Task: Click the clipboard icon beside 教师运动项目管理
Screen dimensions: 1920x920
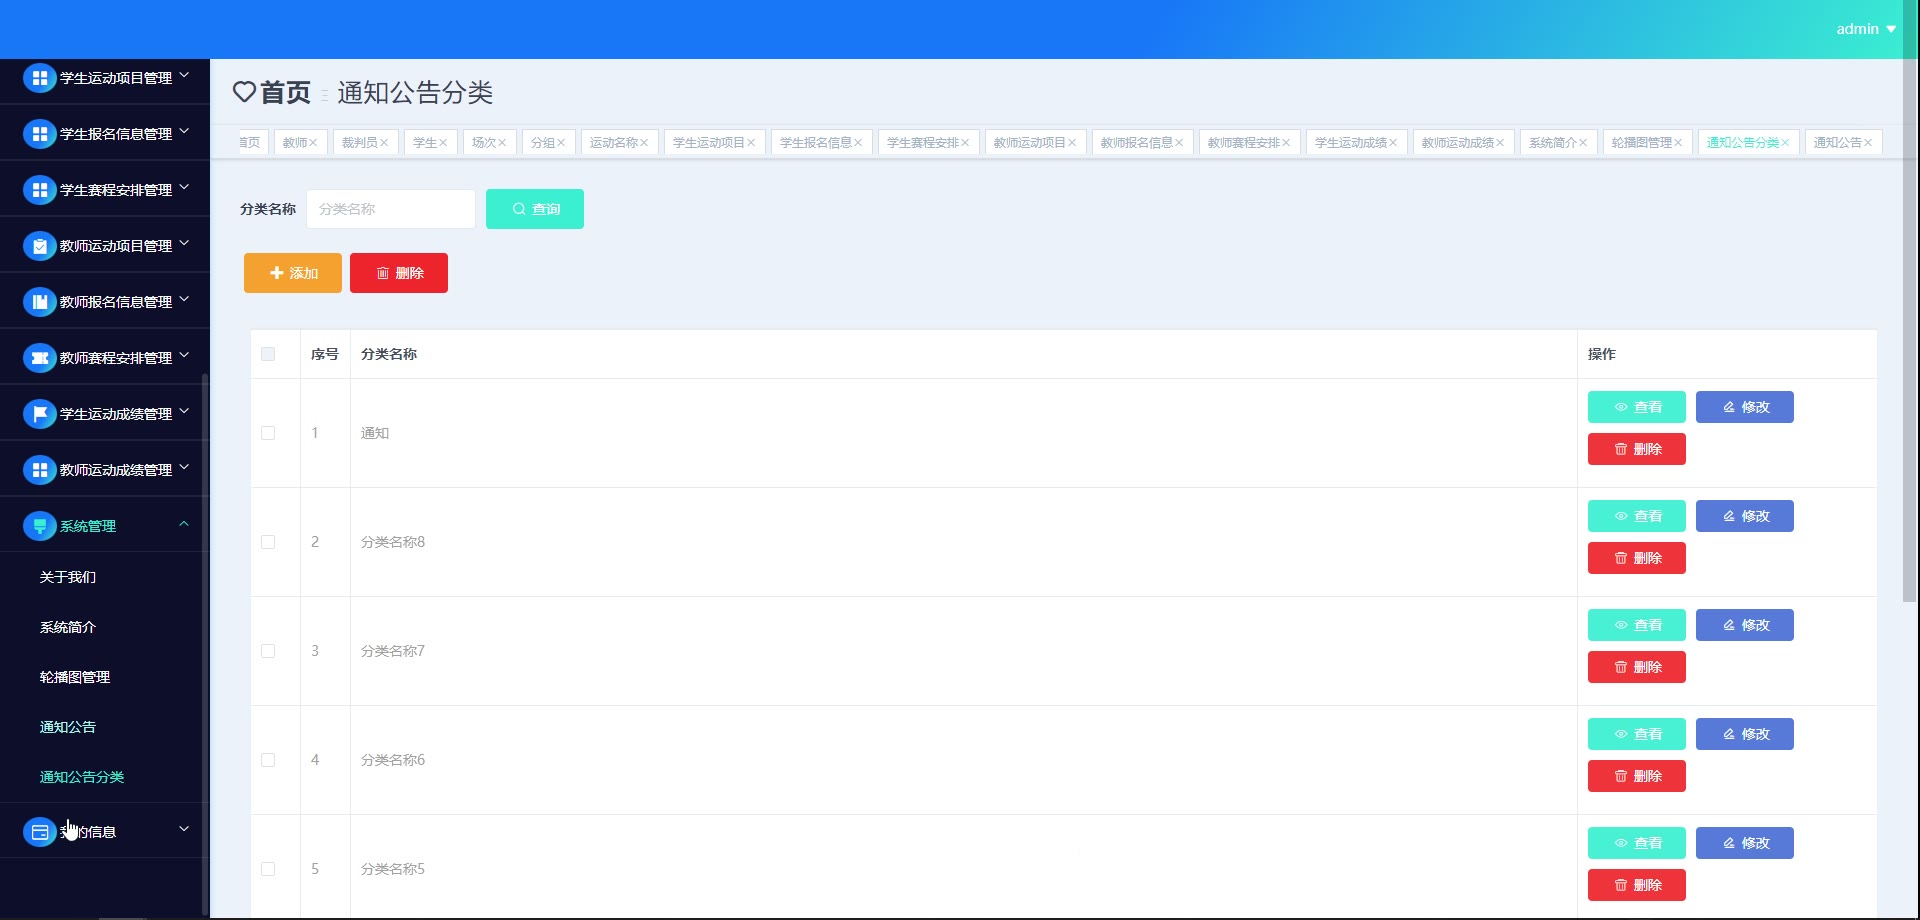Action: pos(39,246)
